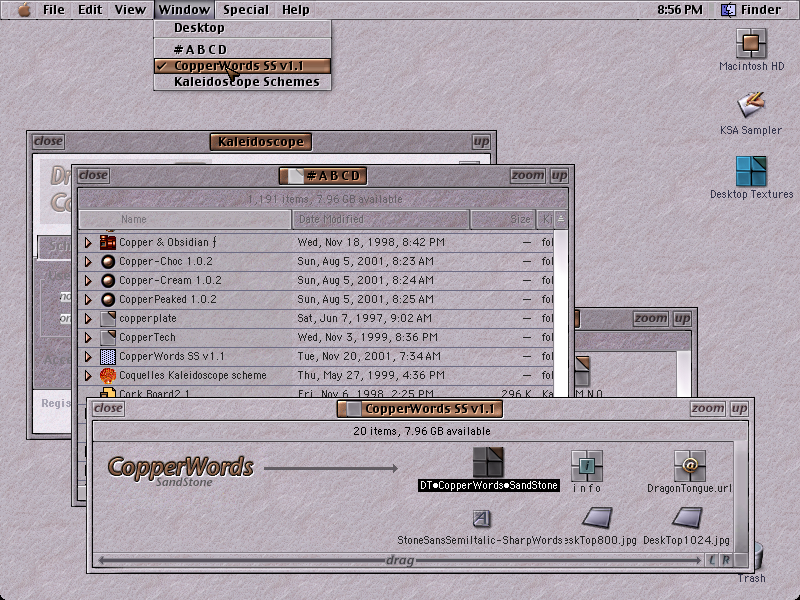Expand the Coquelles Kaleidoscope scheme triangle
800x600 pixels.
(x=88, y=376)
